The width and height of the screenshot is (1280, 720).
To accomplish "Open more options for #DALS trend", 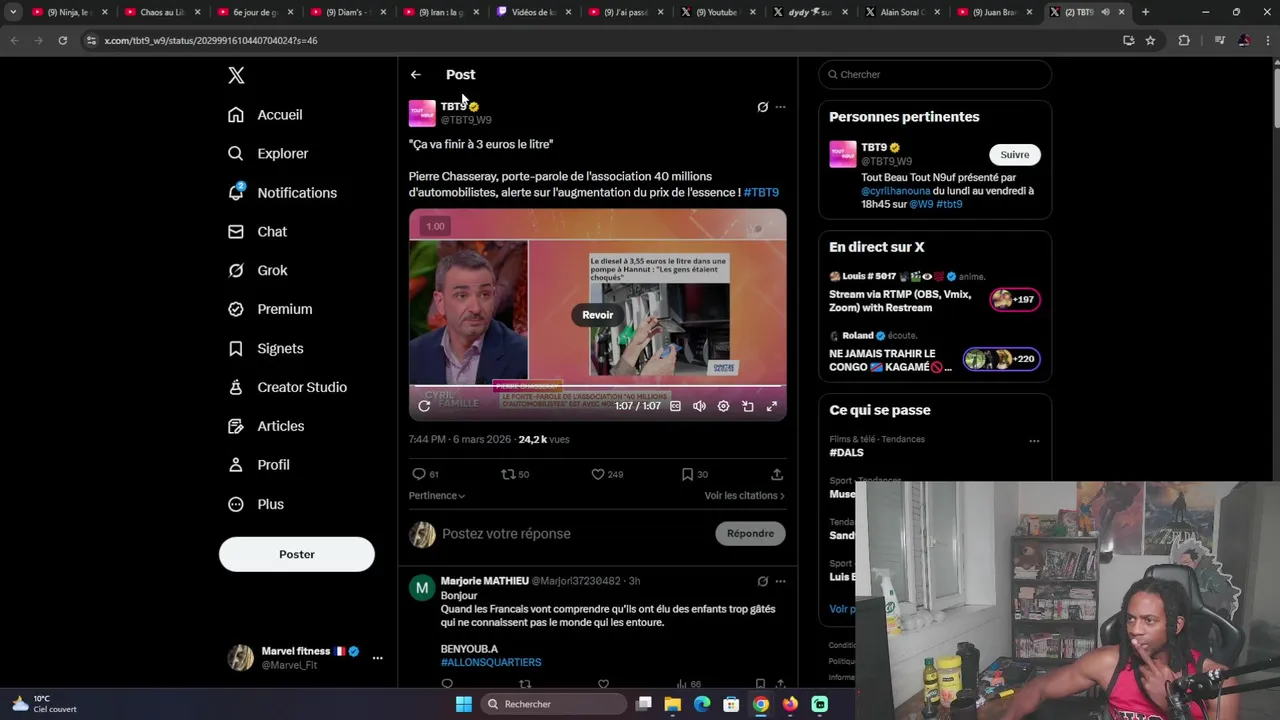I will pyautogui.click(x=1034, y=441).
